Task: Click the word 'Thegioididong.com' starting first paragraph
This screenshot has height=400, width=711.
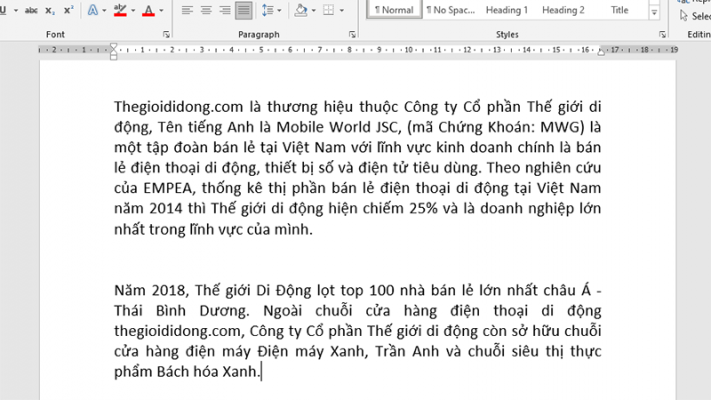Action: [x=179, y=107]
